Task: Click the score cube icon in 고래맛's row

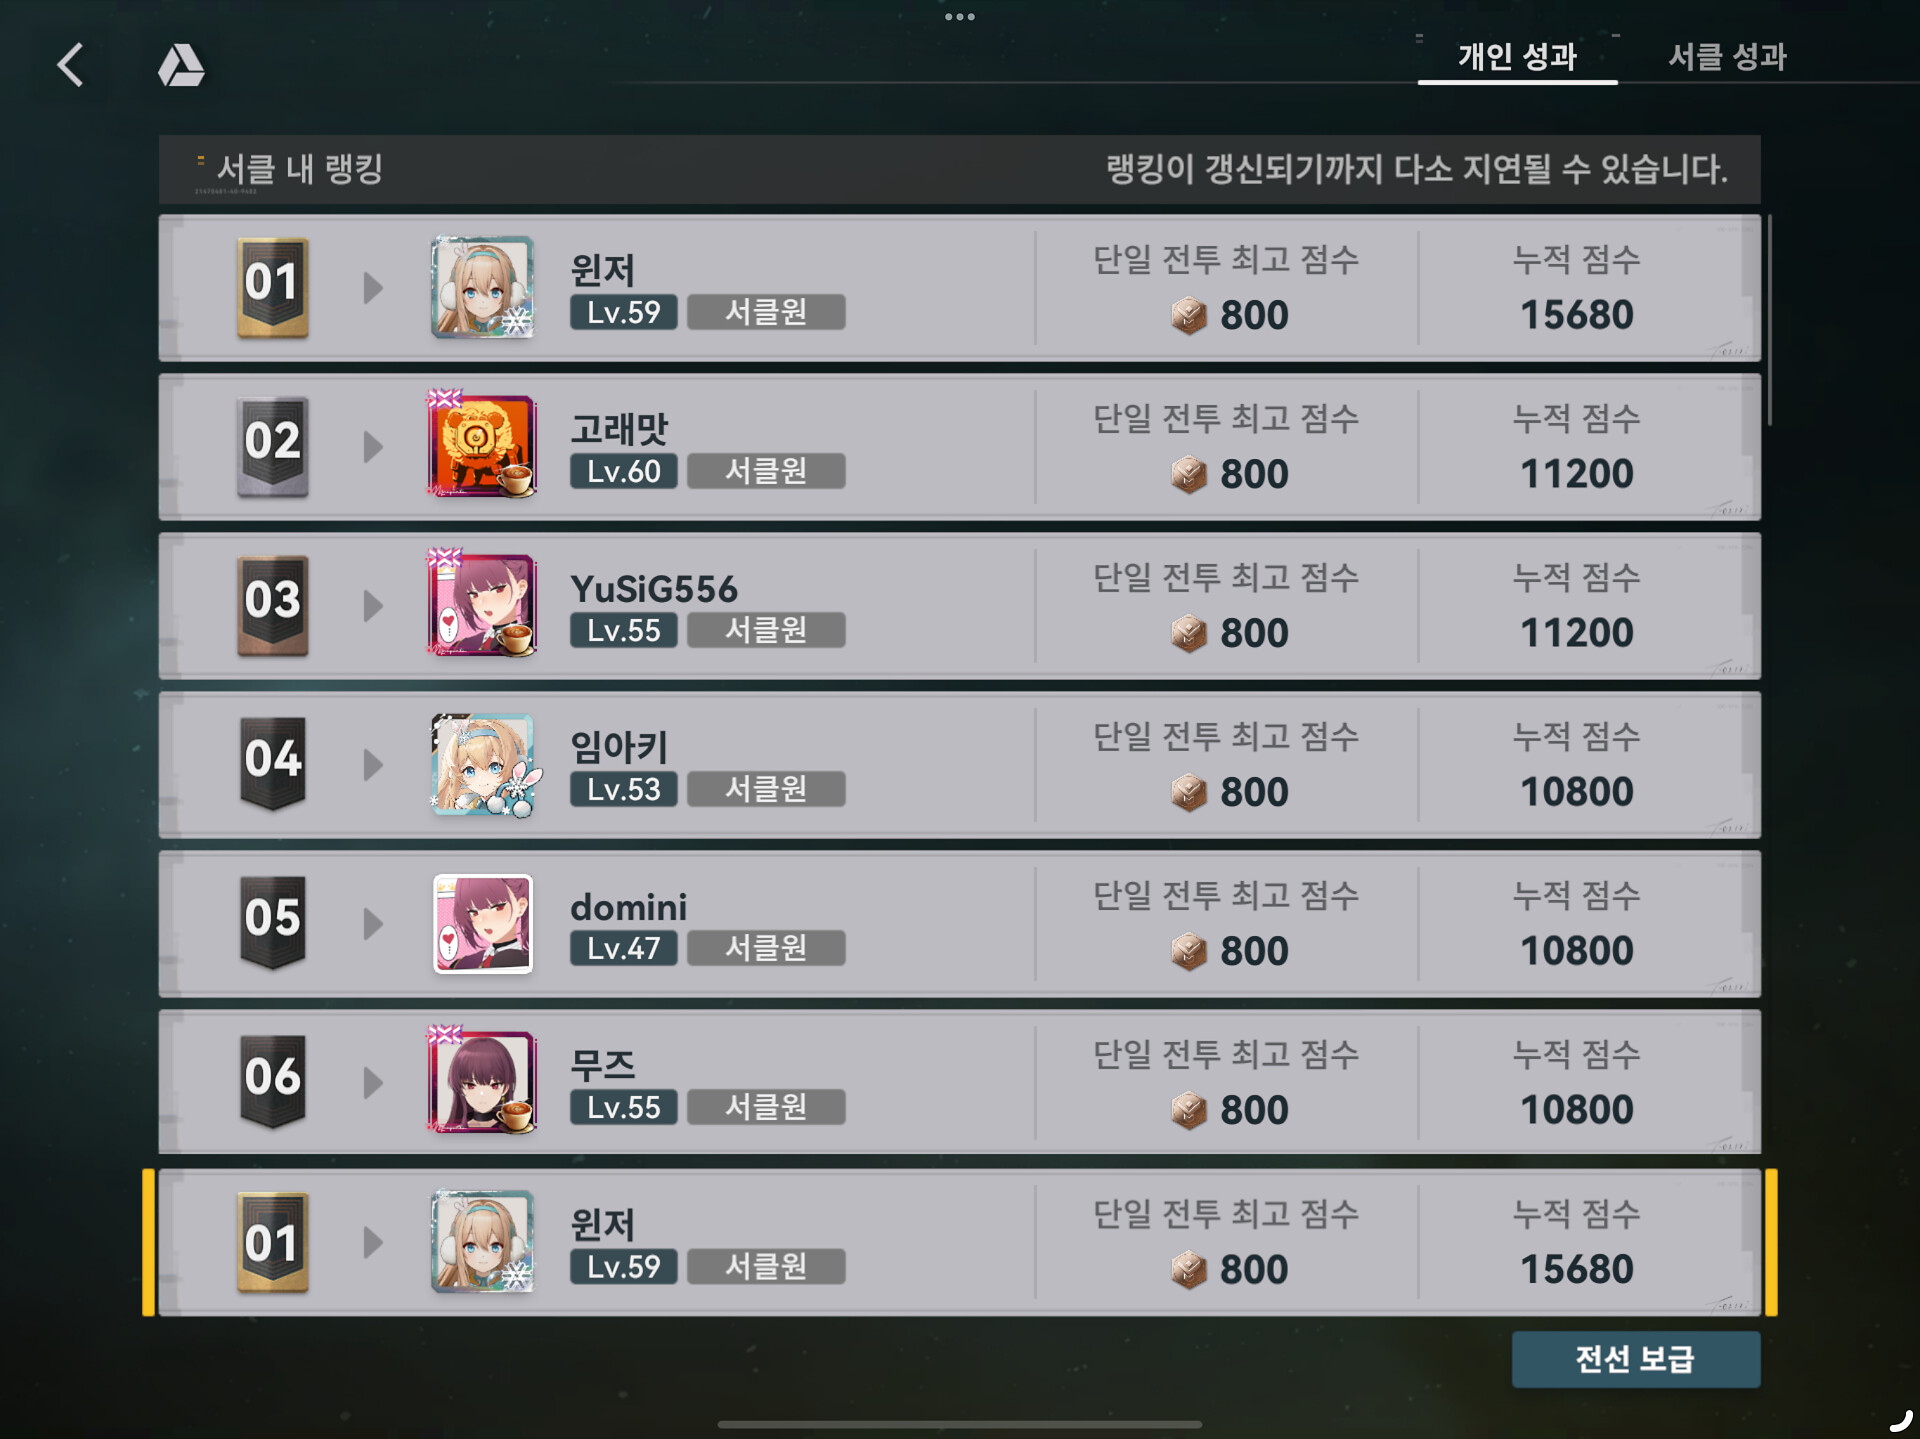Action: [1189, 474]
